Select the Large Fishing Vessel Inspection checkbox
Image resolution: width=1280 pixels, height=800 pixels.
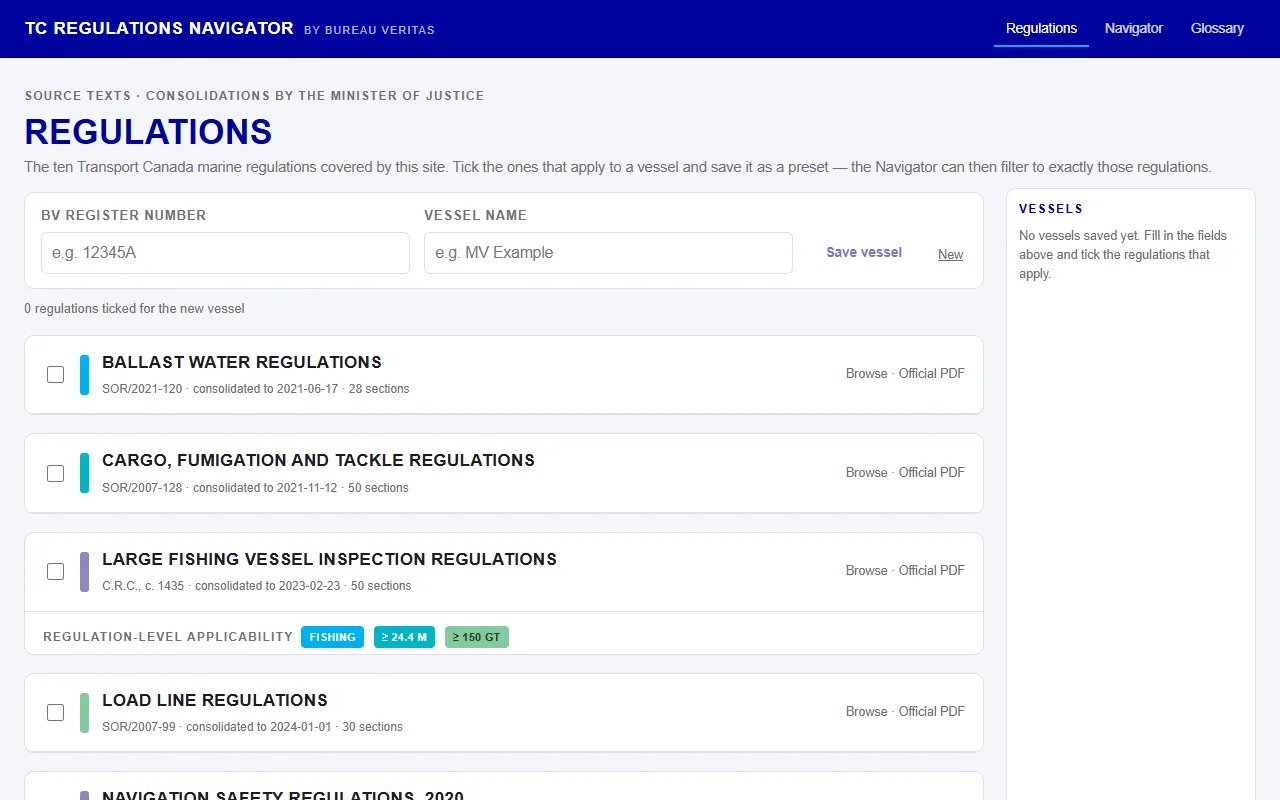coord(56,571)
